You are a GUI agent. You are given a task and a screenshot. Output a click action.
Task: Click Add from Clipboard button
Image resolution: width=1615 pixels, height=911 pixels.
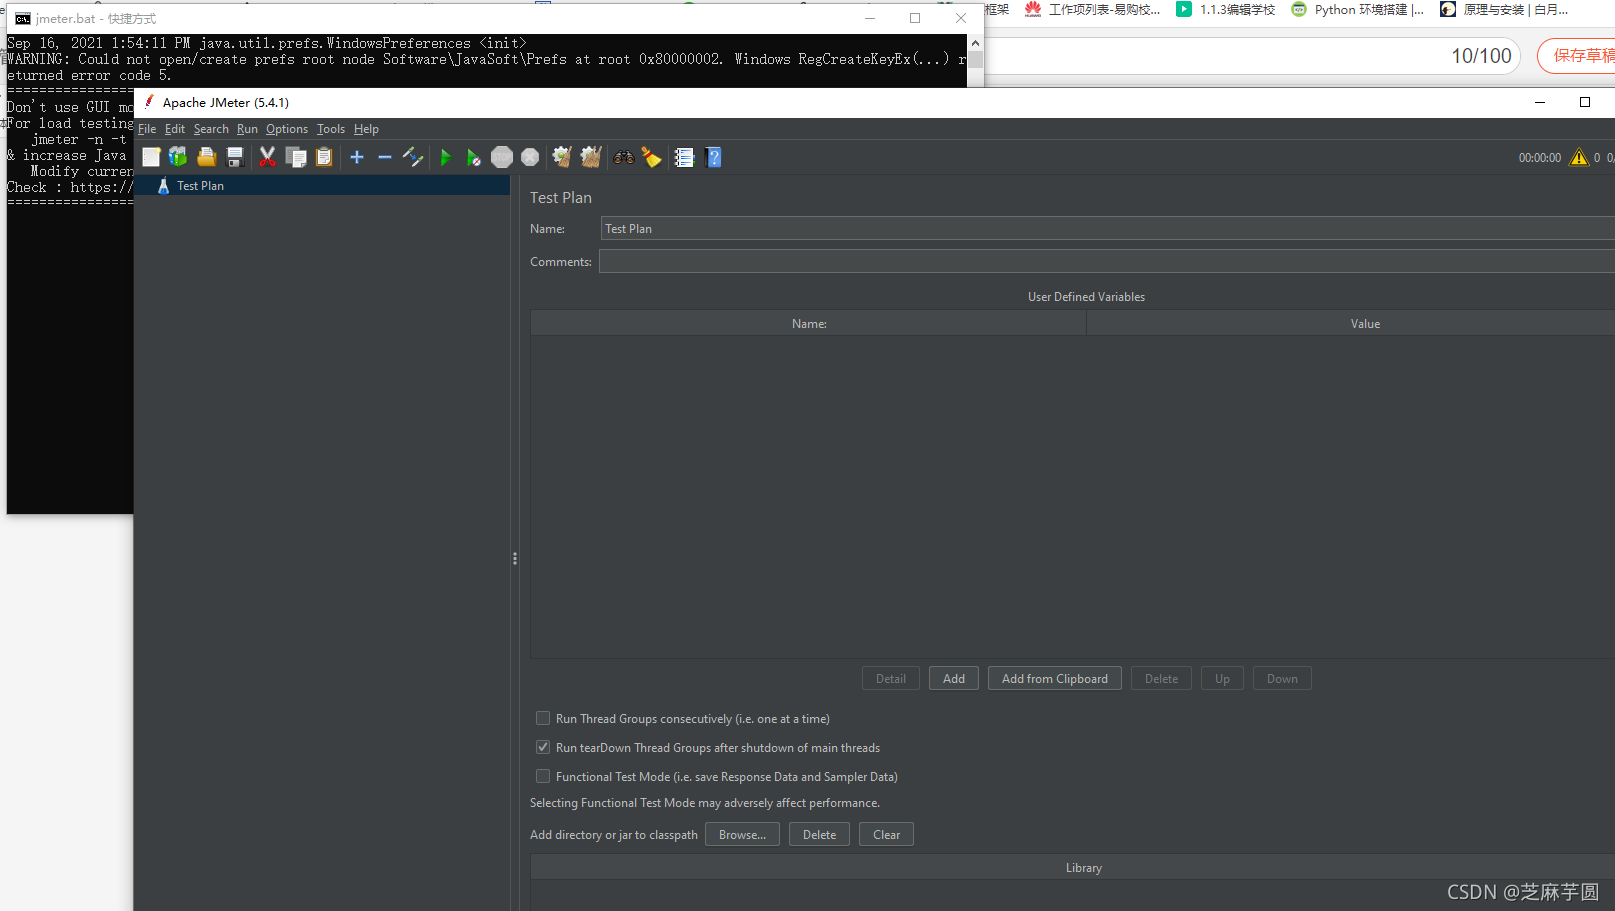pyautogui.click(x=1055, y=679)
